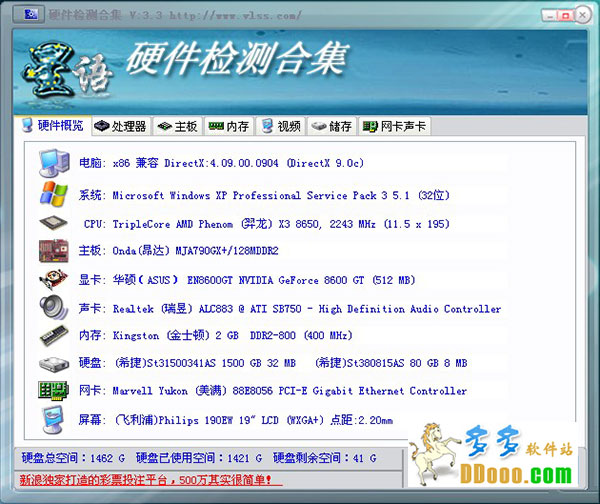Open the 处理器 tab
Image resolution: width=600 pixels, height=504 pixels.
pos(121,126)
